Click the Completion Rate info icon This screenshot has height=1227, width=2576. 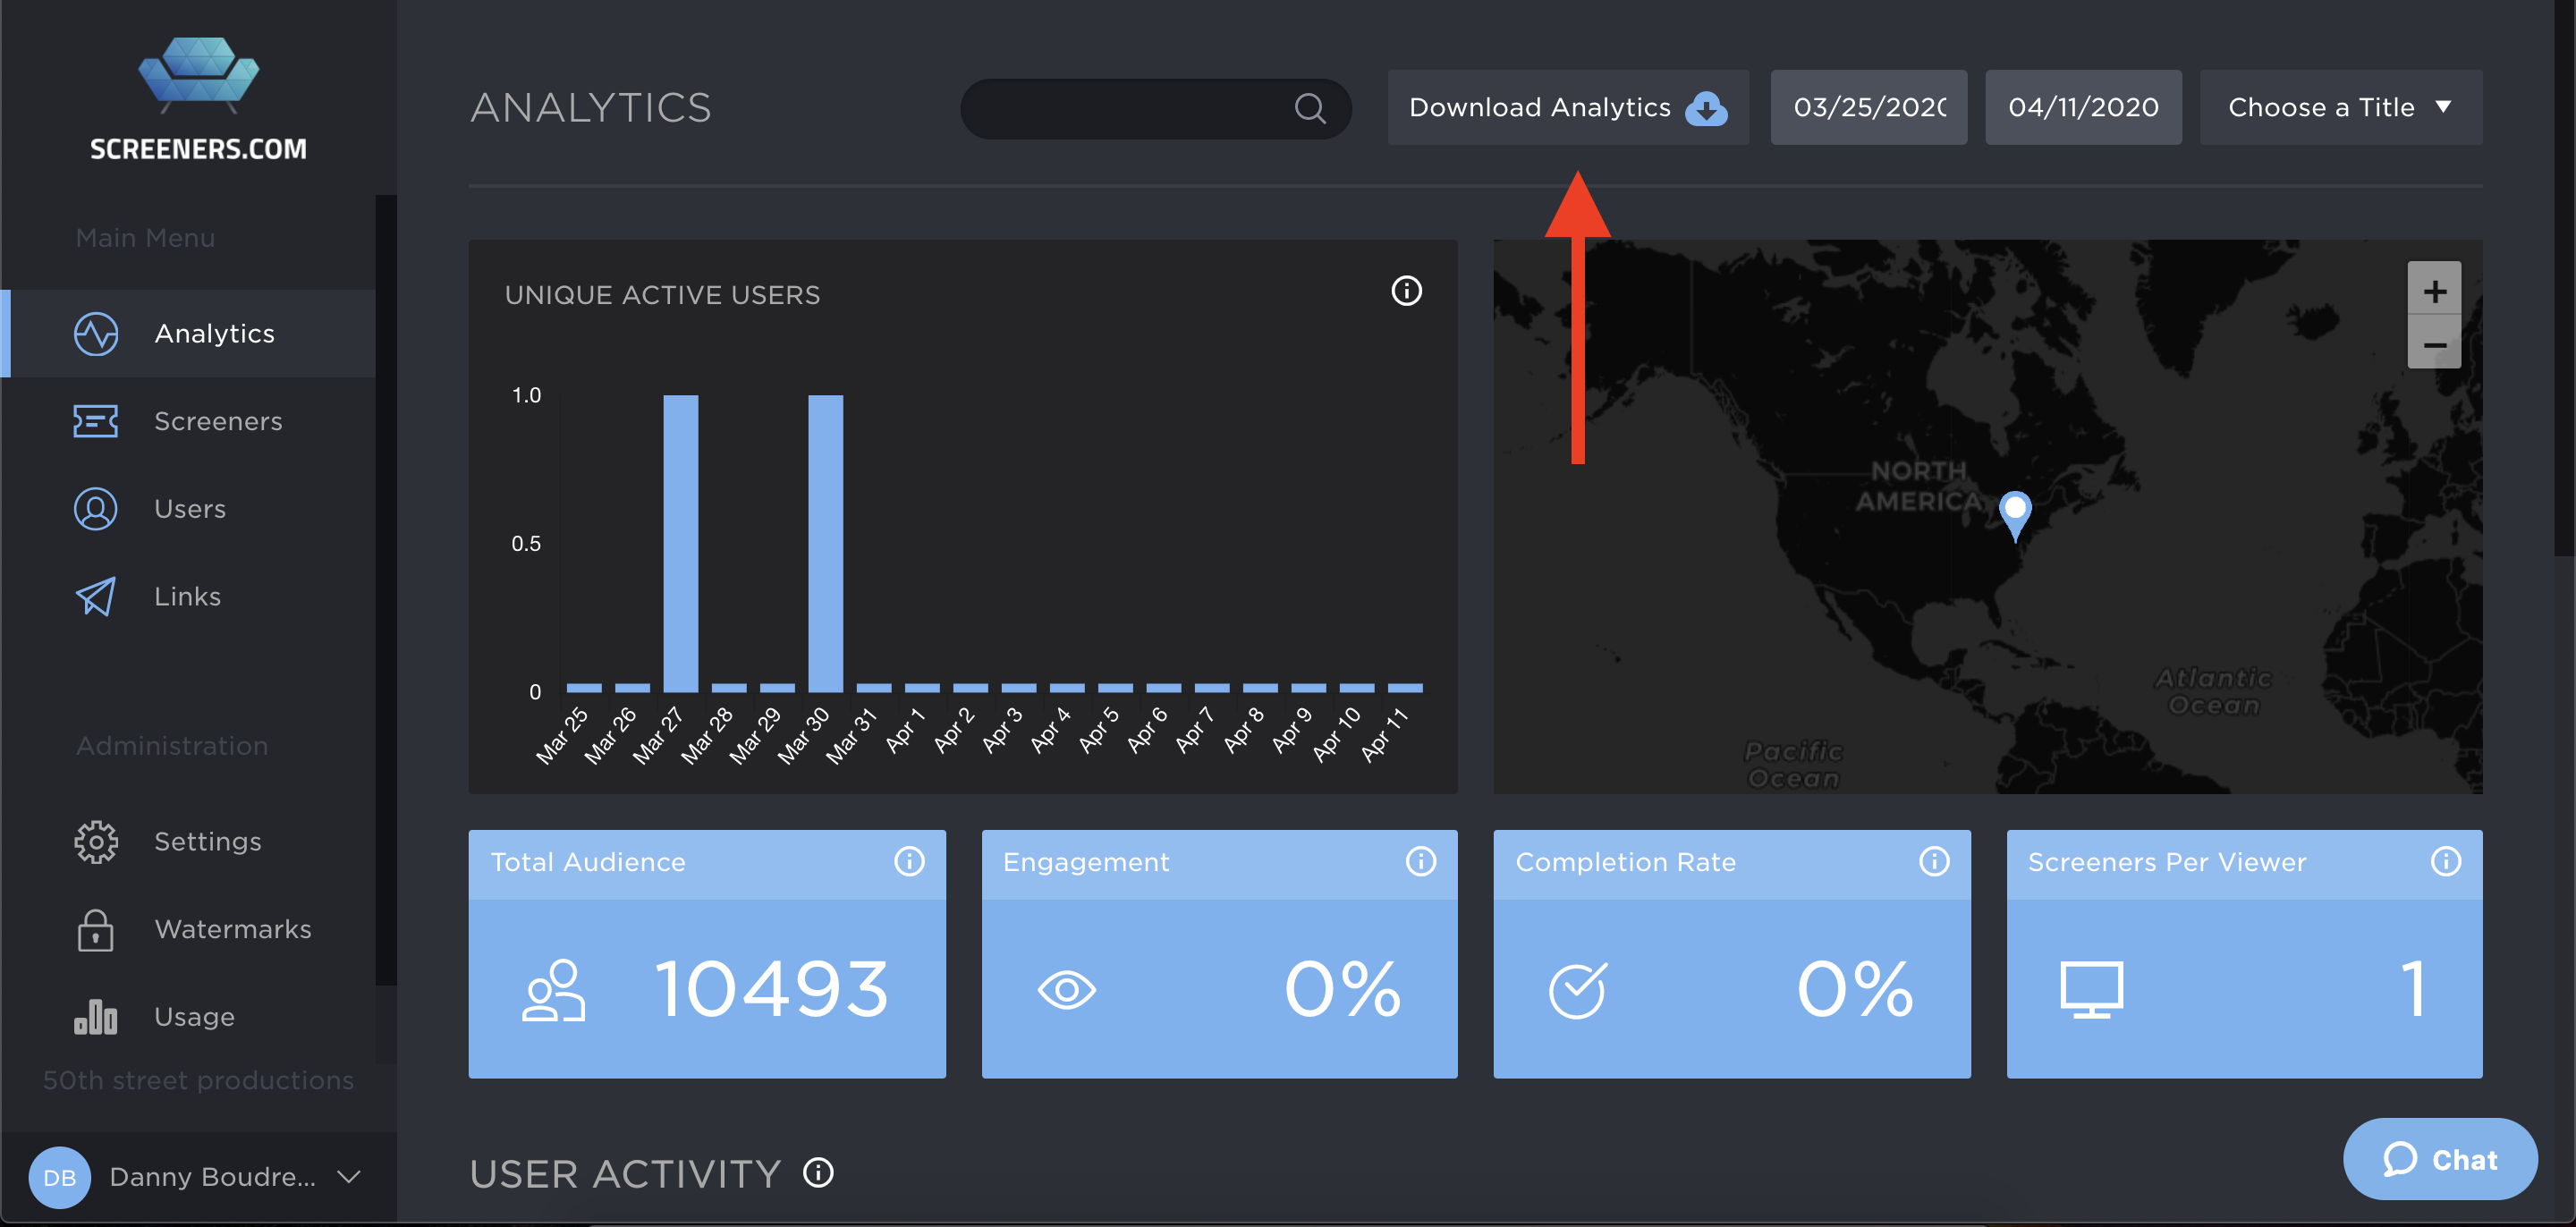[1933, 861]
